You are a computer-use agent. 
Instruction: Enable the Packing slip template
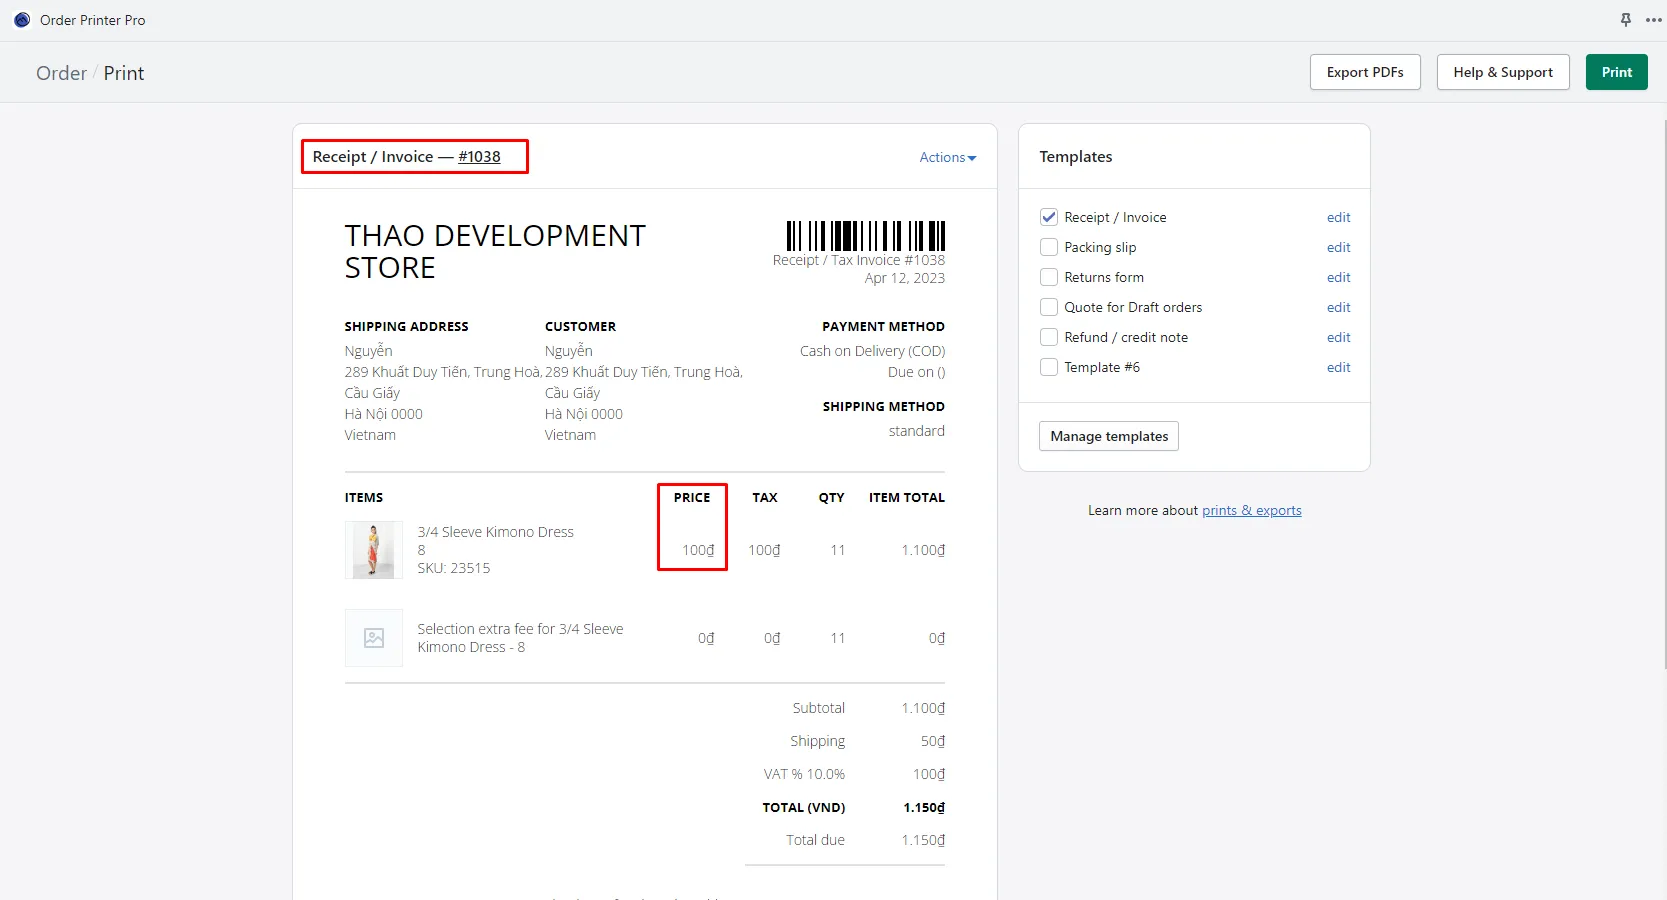point(1049,247)
